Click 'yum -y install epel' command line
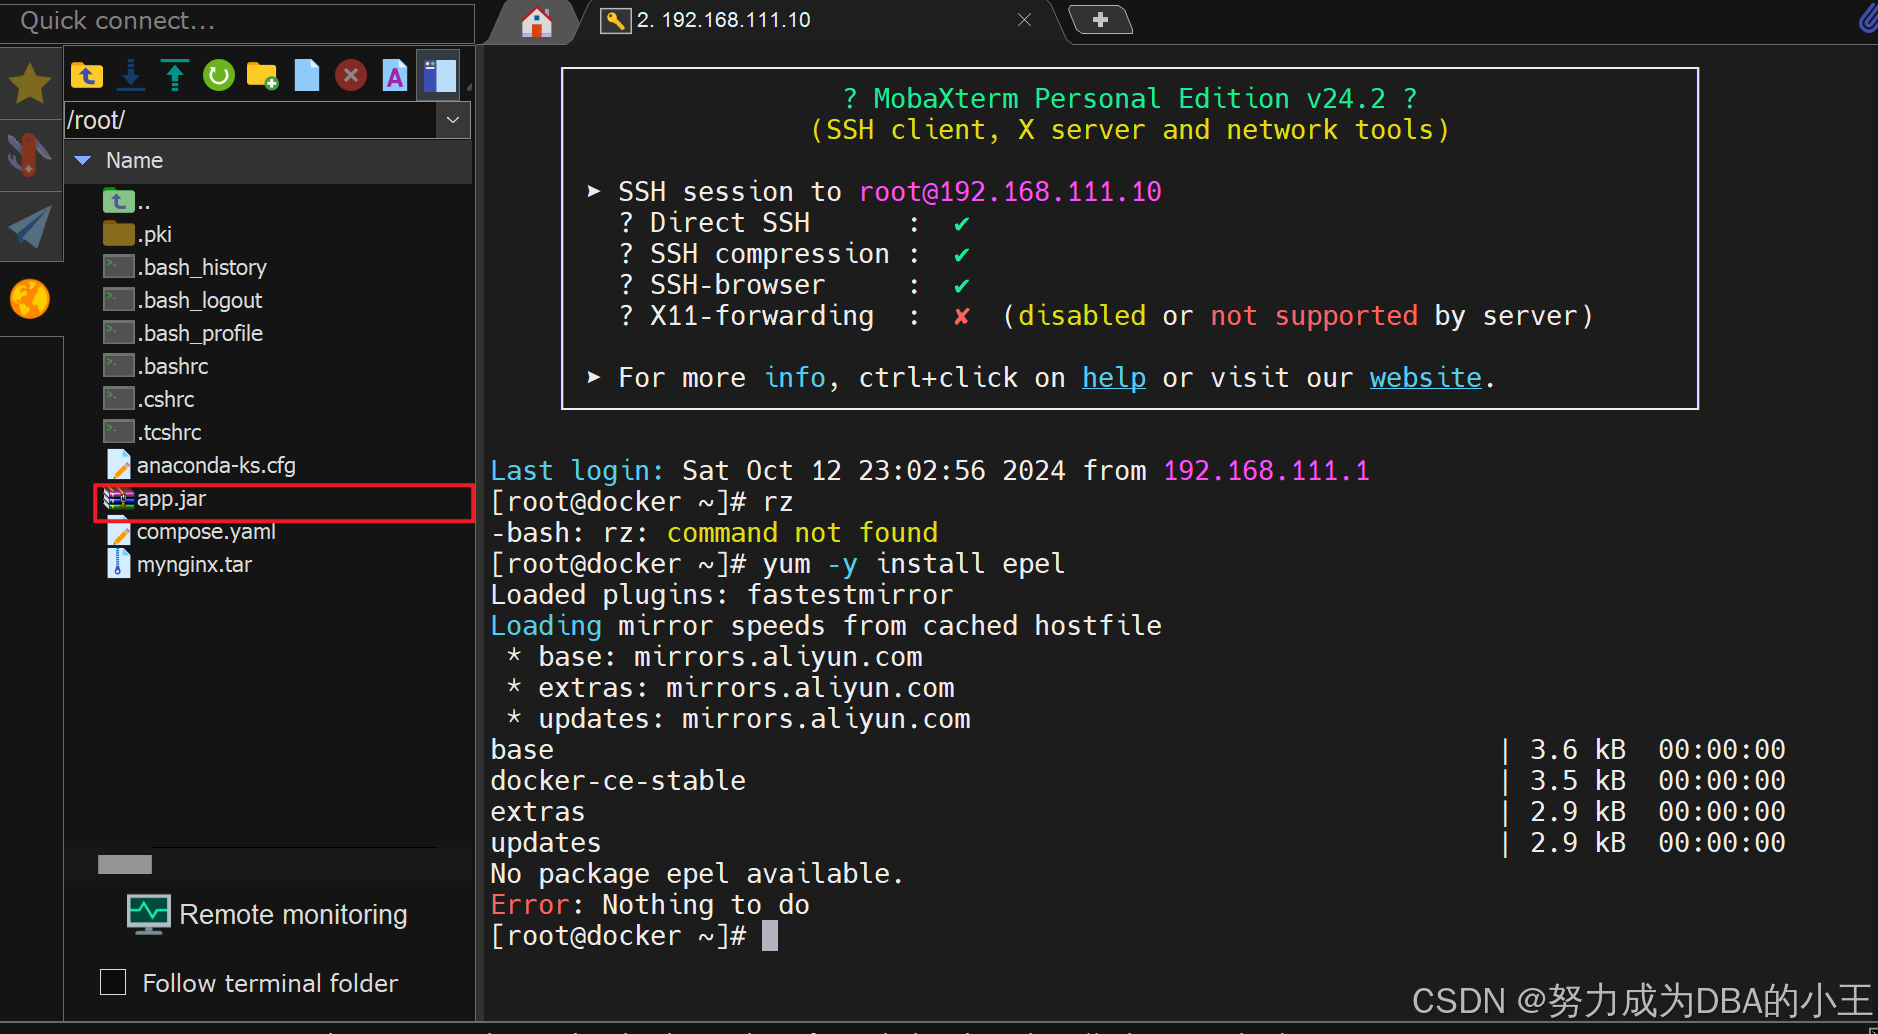The height and width of the screenshot is (1034, 1878). tap(913, 564)
